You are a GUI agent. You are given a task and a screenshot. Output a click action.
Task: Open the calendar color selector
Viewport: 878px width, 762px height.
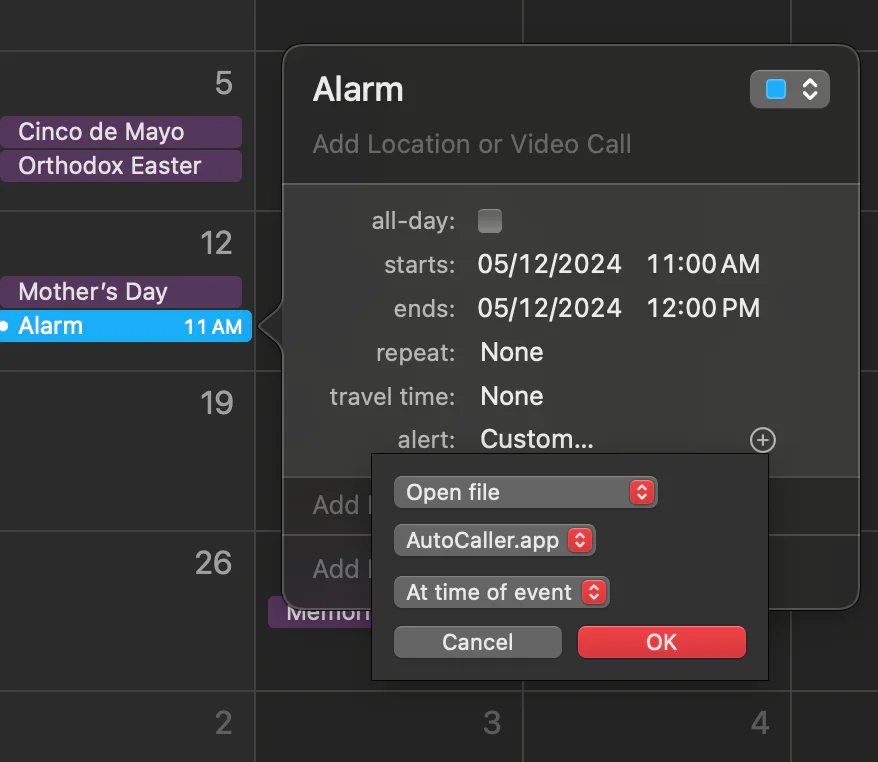click(x=789, y=89)
